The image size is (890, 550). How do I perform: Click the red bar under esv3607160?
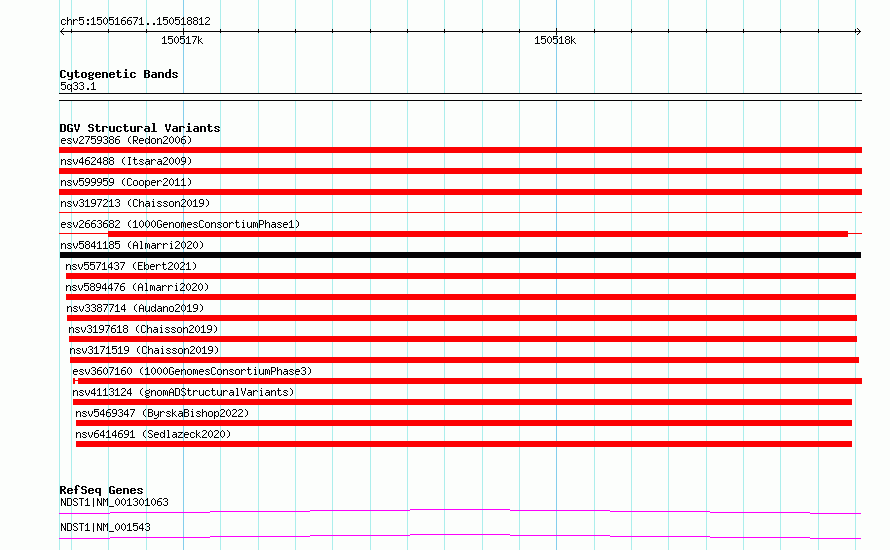pos(468,381)
